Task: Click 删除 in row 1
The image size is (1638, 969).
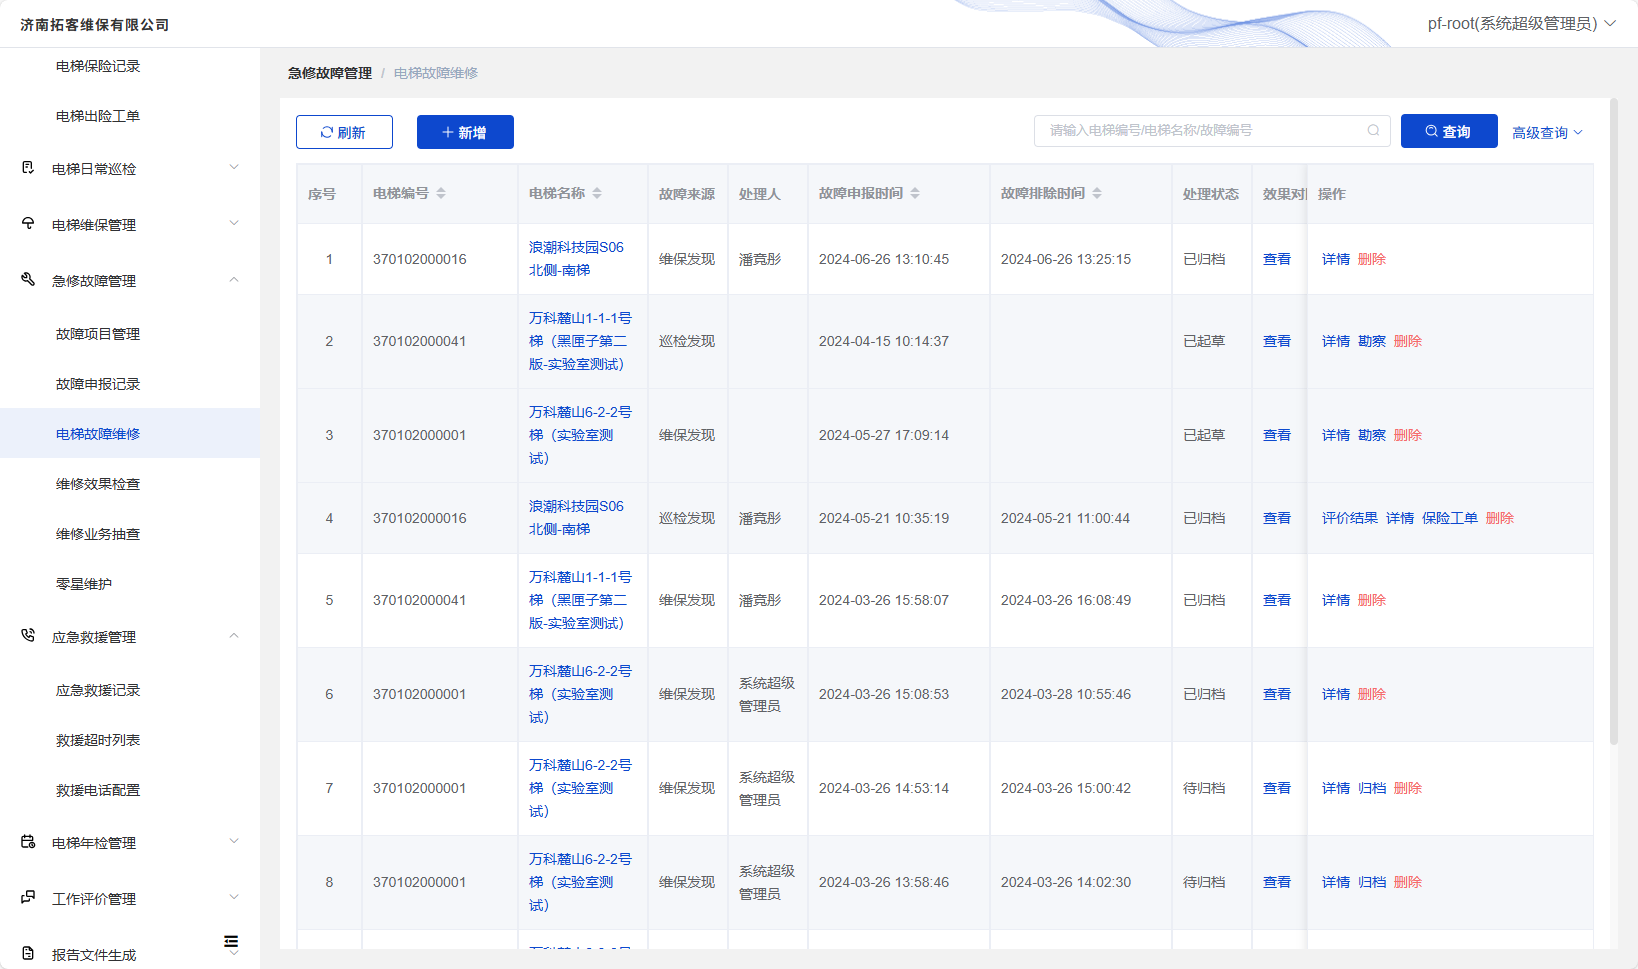Action: coord(1372,259)
